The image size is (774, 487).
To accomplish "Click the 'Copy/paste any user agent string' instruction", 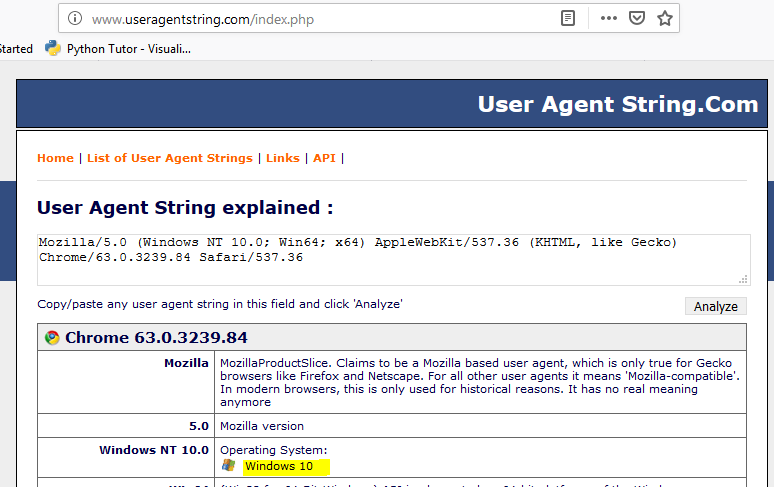I will point(220,304).
